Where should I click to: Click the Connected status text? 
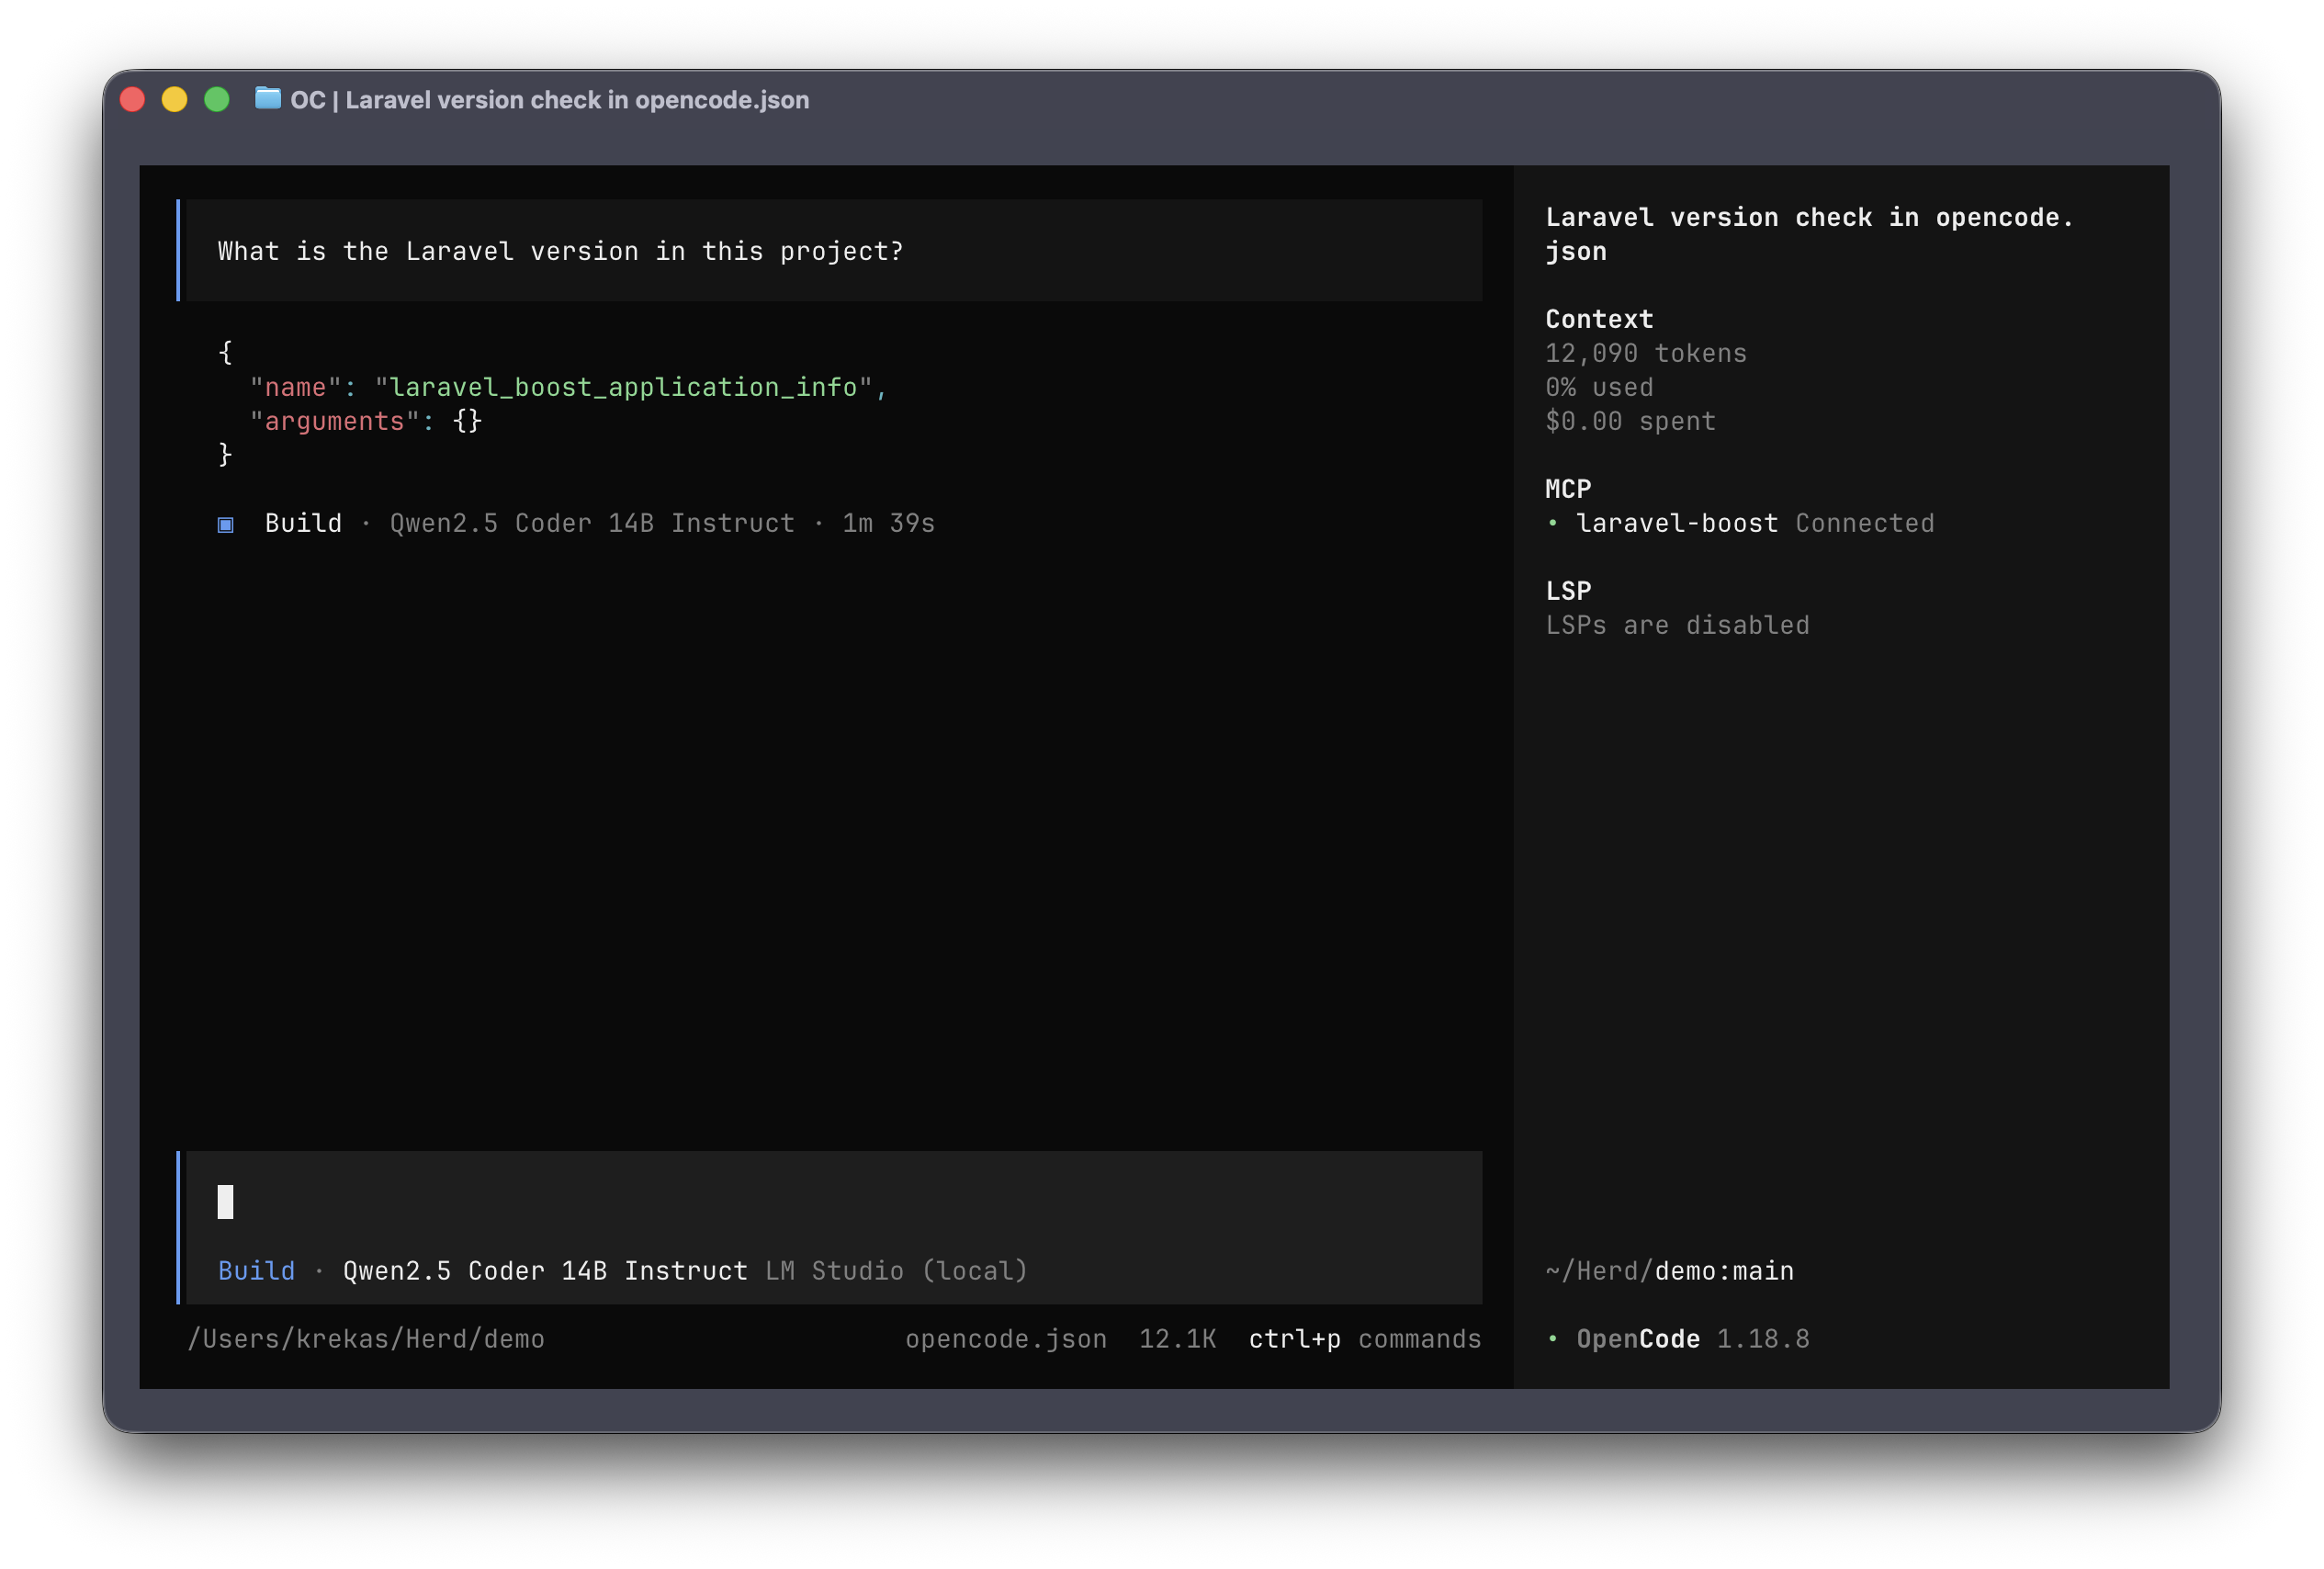1865,523
